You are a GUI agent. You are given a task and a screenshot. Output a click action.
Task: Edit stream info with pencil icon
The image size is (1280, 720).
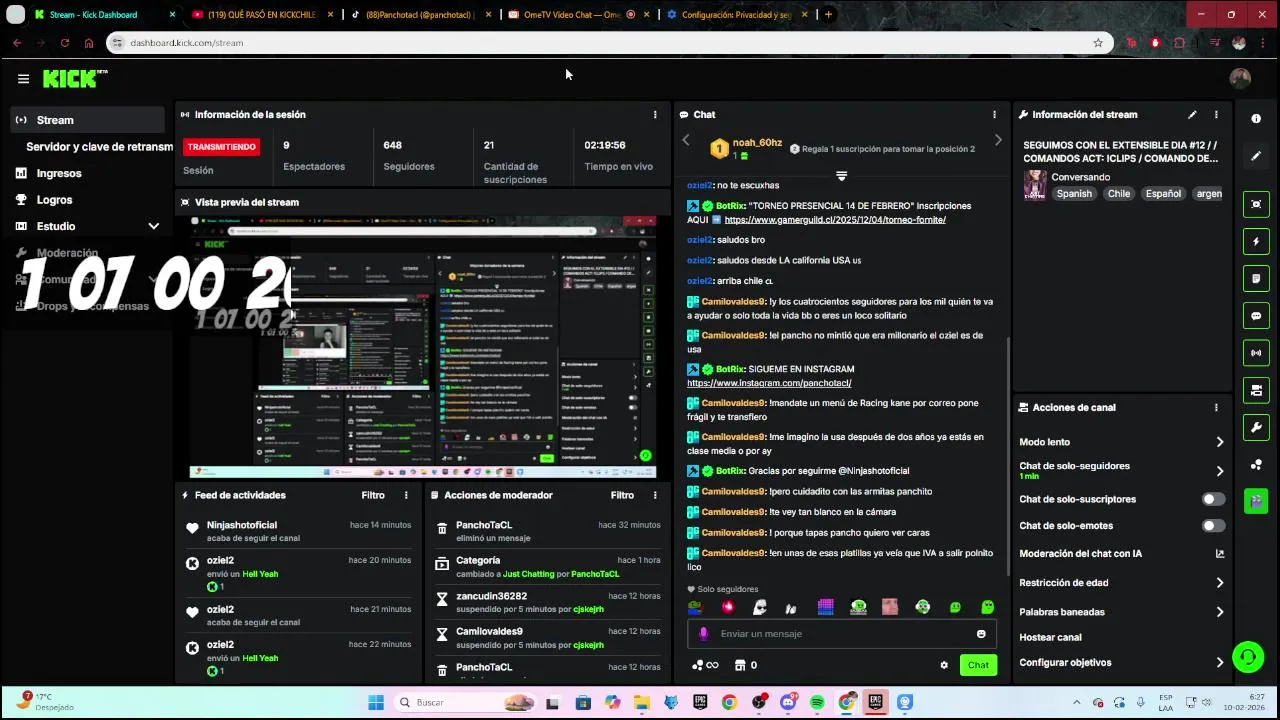tap(1192, 115)
